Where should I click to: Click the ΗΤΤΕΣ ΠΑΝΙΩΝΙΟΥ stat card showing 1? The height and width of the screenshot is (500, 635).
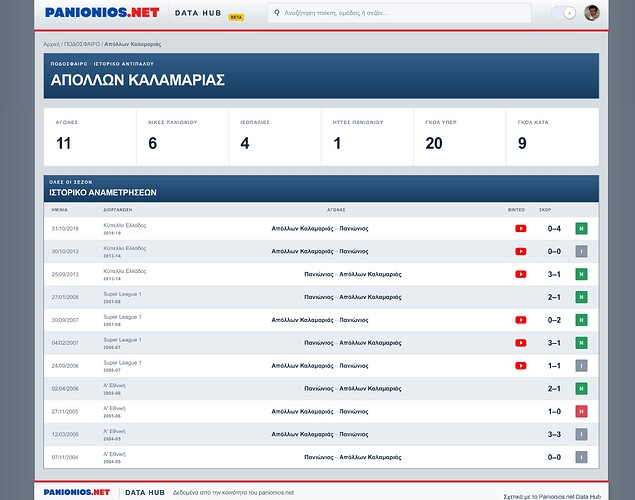367,137
